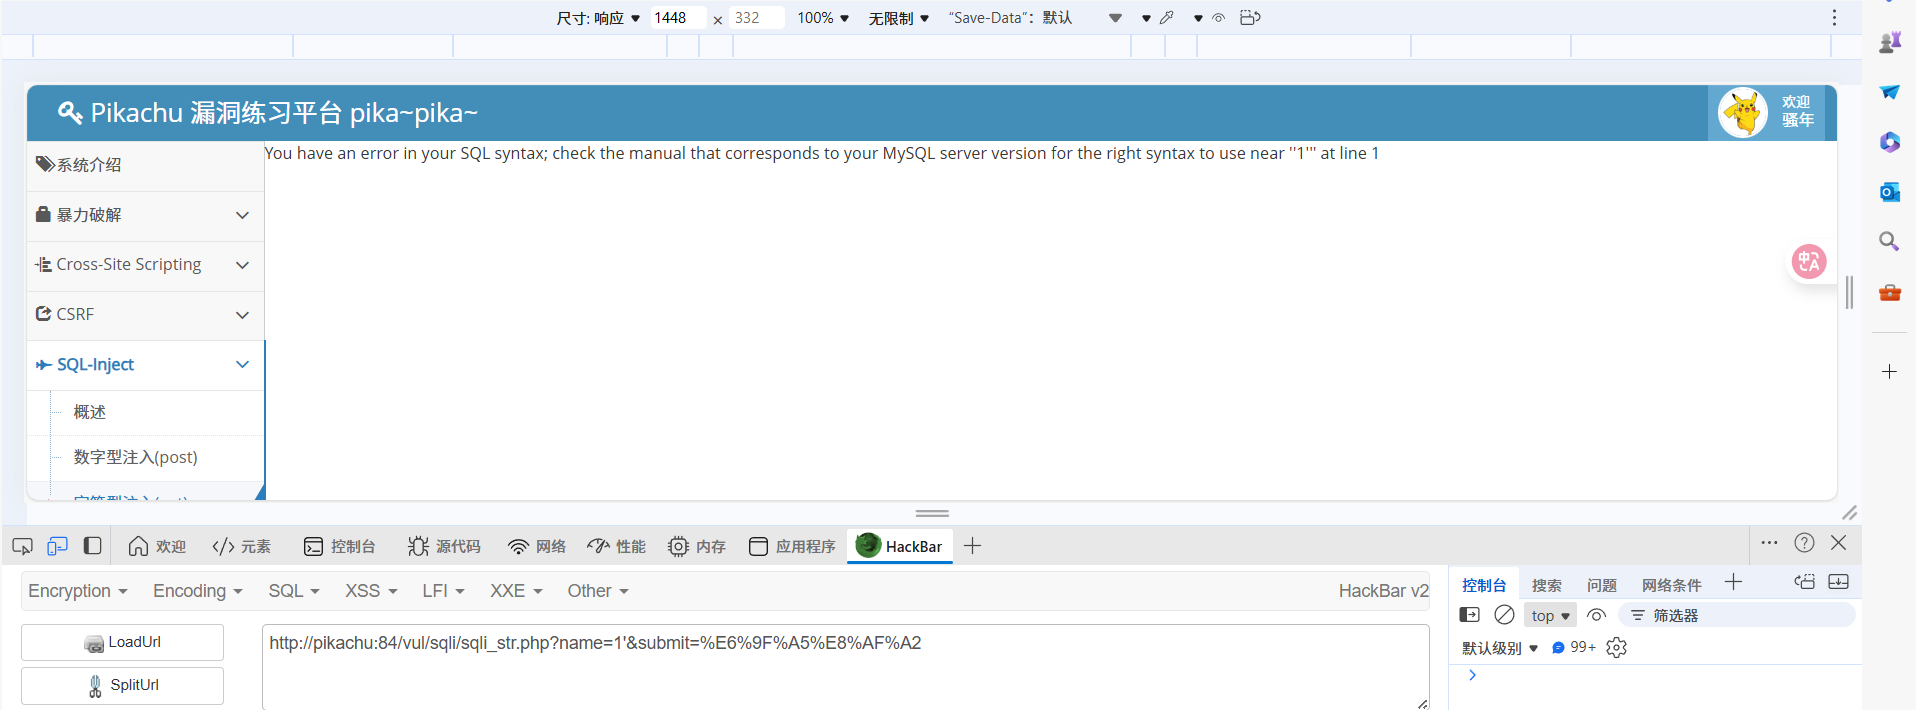Image resolution: width=1916 pixels, height=710 pixels.
Task: Open console settings gear icon
Action: (x=1616, y=648)
